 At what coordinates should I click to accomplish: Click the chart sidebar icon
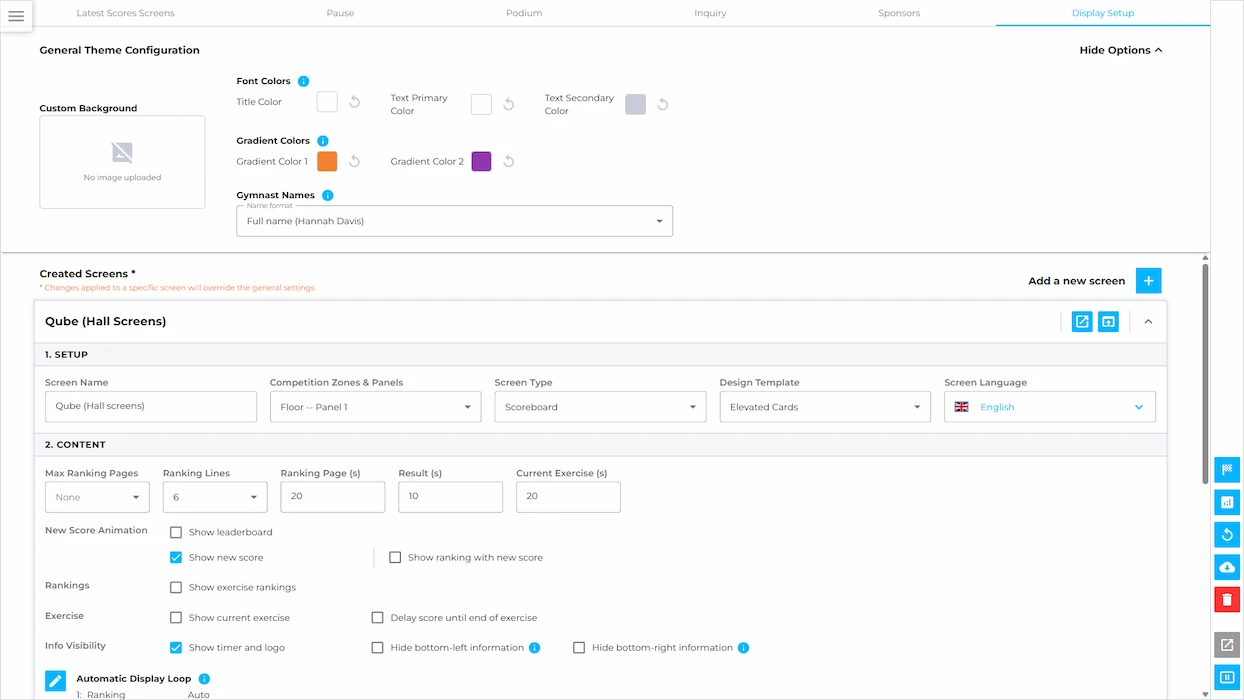pos(1227,502)
